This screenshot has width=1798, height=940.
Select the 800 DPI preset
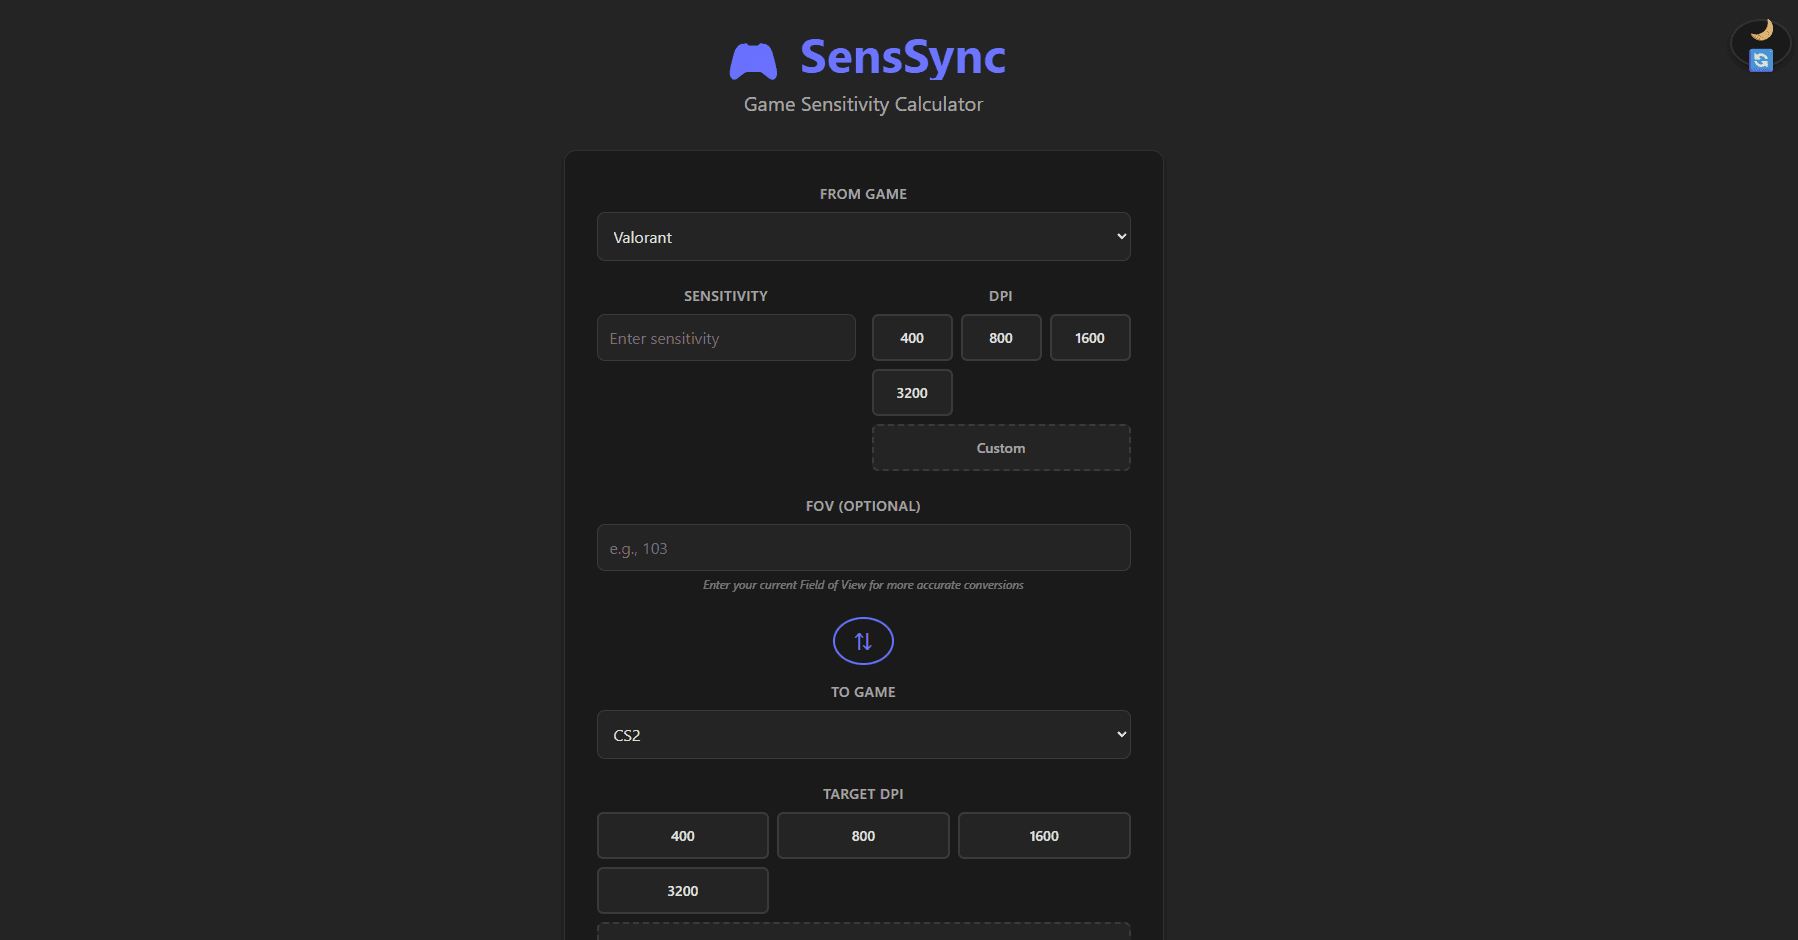[x=1000, y=337]
